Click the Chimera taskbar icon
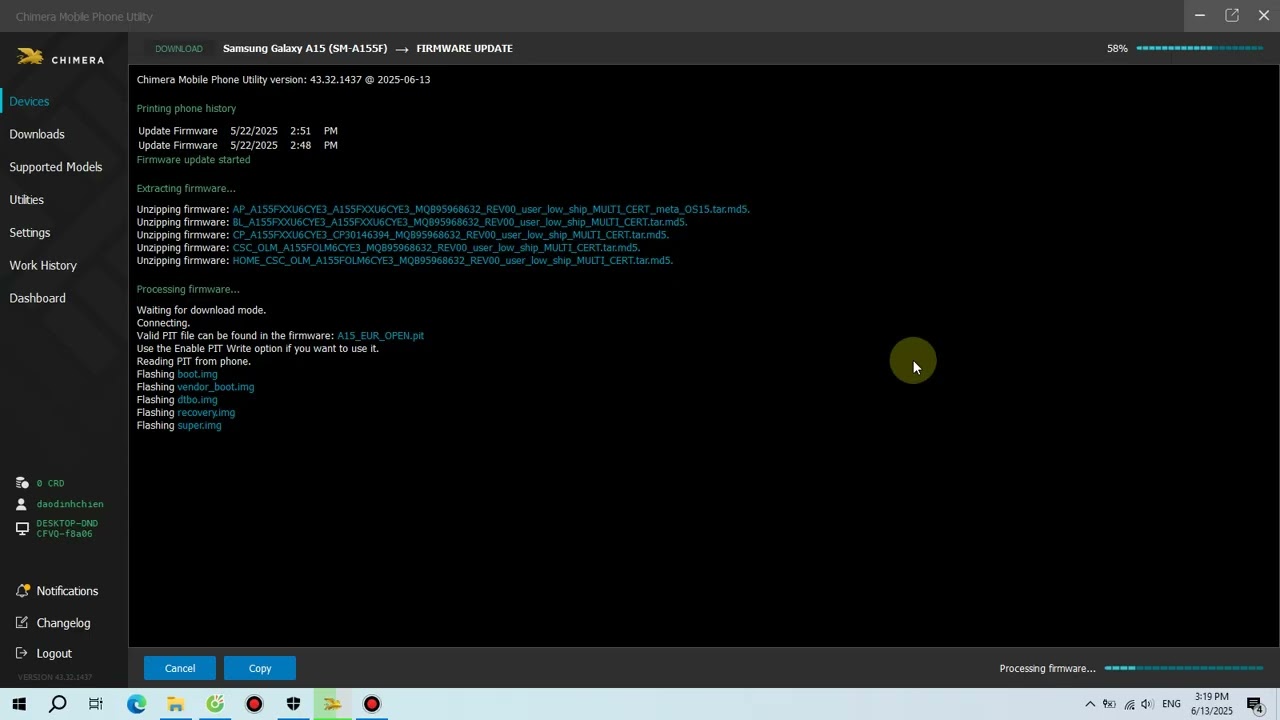Viewport: 1280px width, 720px height. (x=332, y=704)
